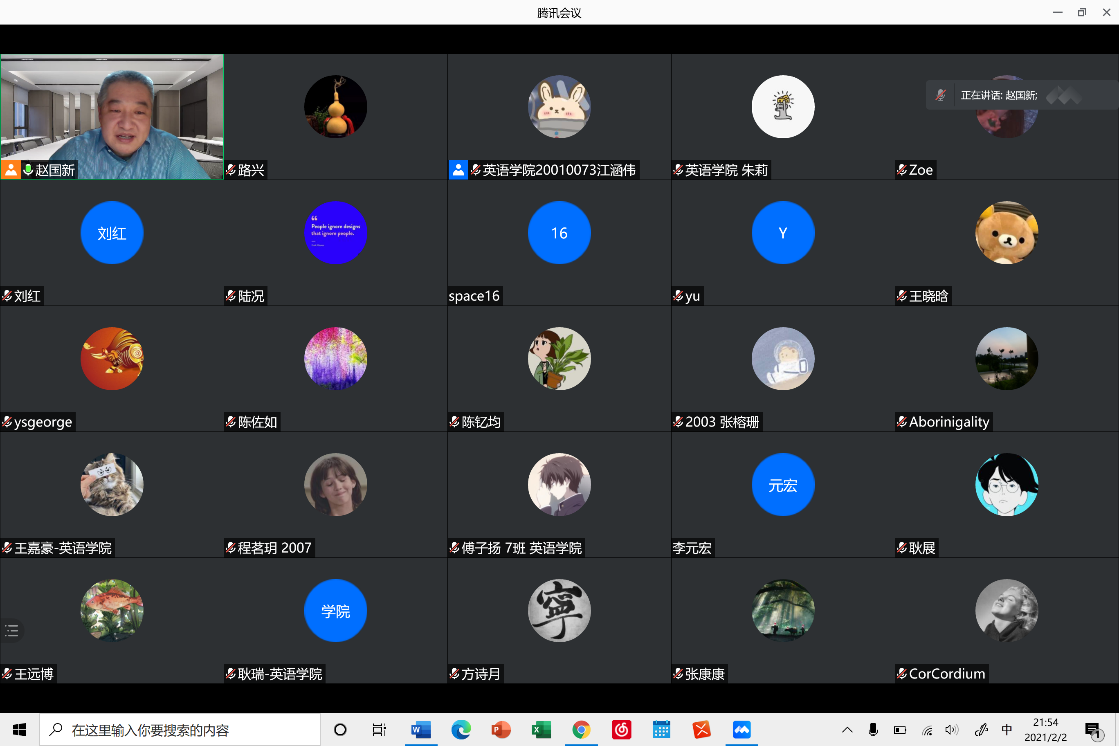Toggle the system volume icon in the tray

coord(951,730)
